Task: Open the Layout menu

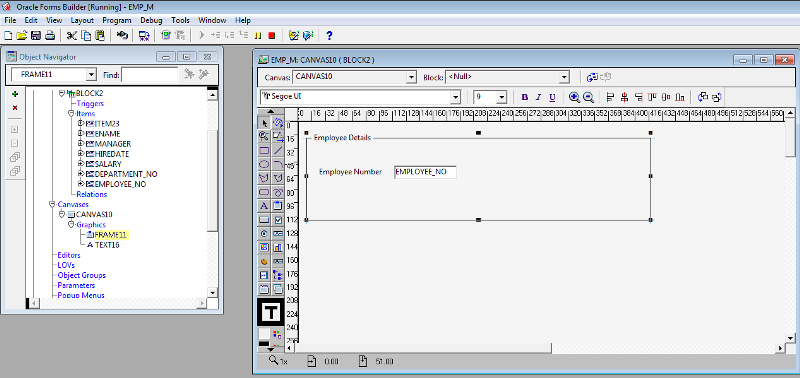Action: point(82,20)
